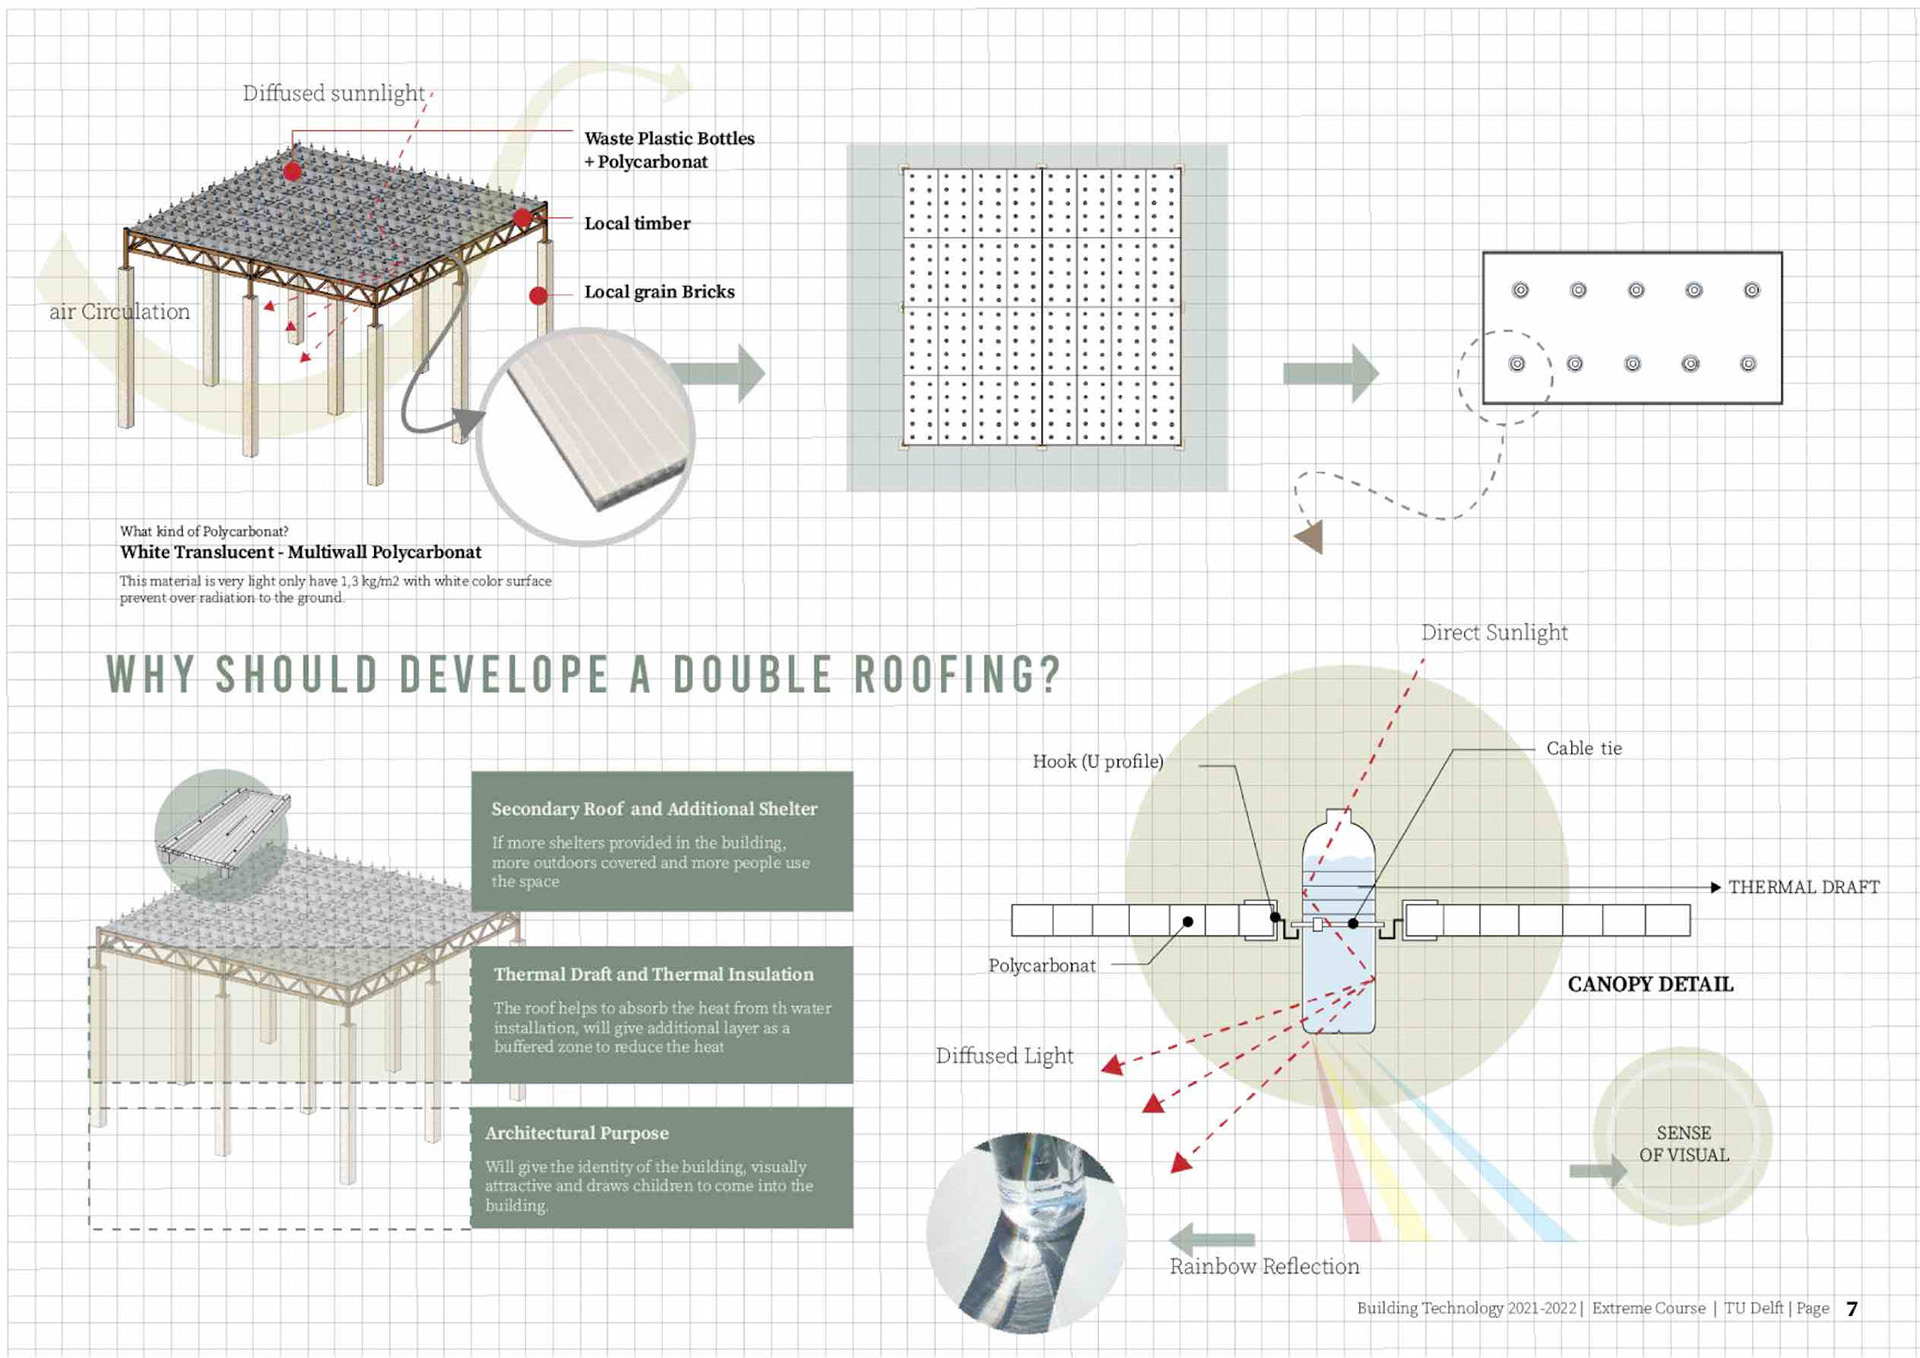This screenshot has width=1920, height=1358.
Task: Click the brown arrowhead ending the dashed curve
Action: click(x=1310, y=537)
